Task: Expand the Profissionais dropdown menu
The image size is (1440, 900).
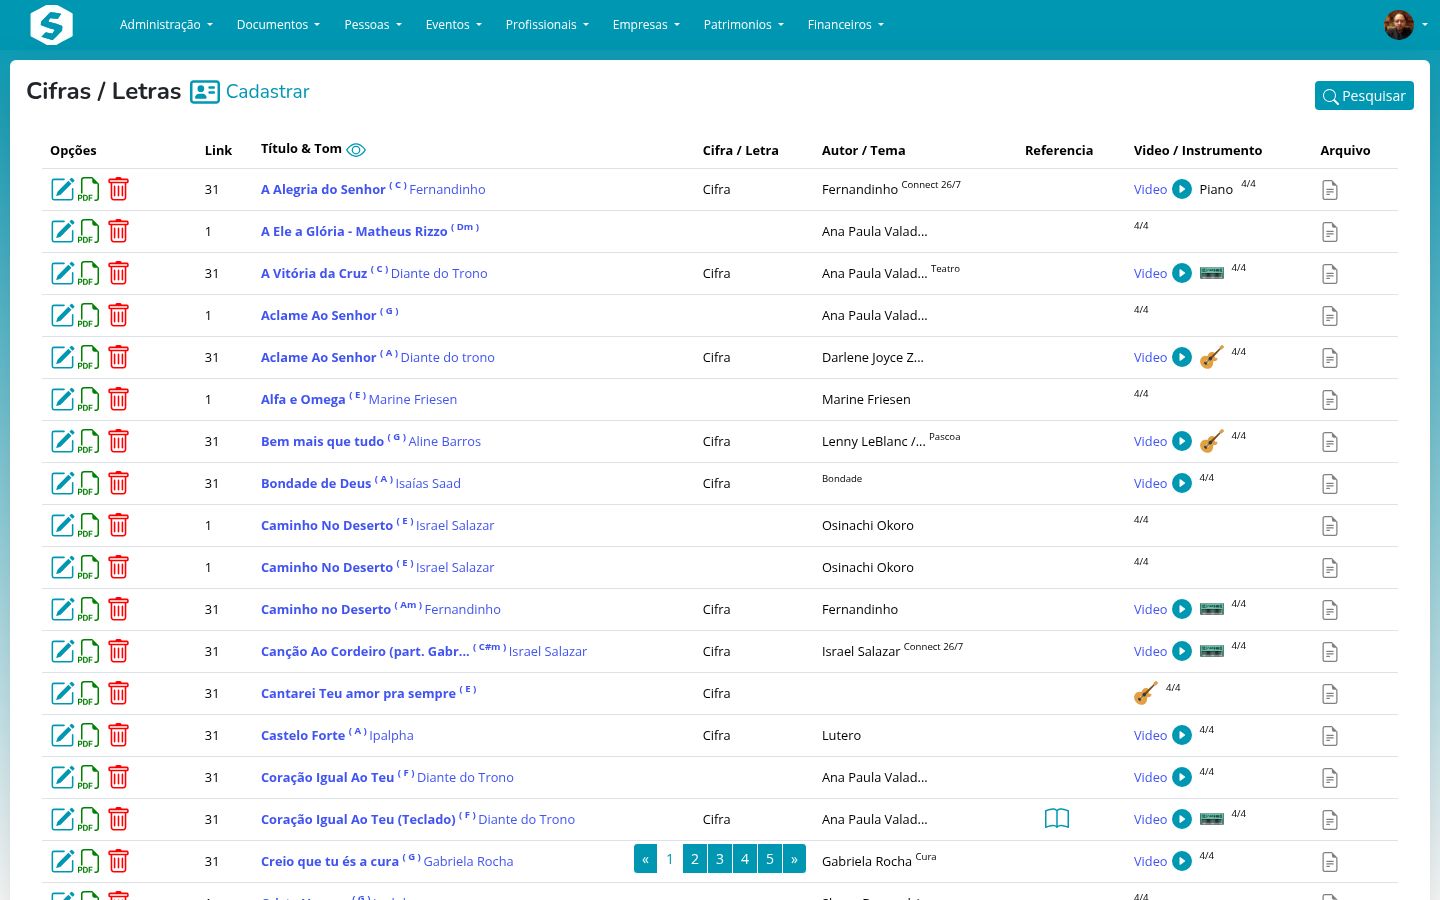Action: coord(547,25)
